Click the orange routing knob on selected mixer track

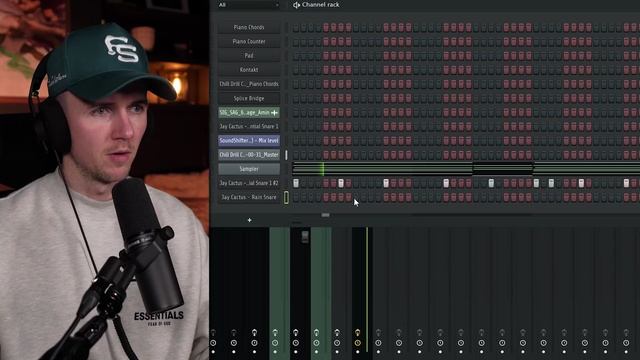[x=358, y=343]
